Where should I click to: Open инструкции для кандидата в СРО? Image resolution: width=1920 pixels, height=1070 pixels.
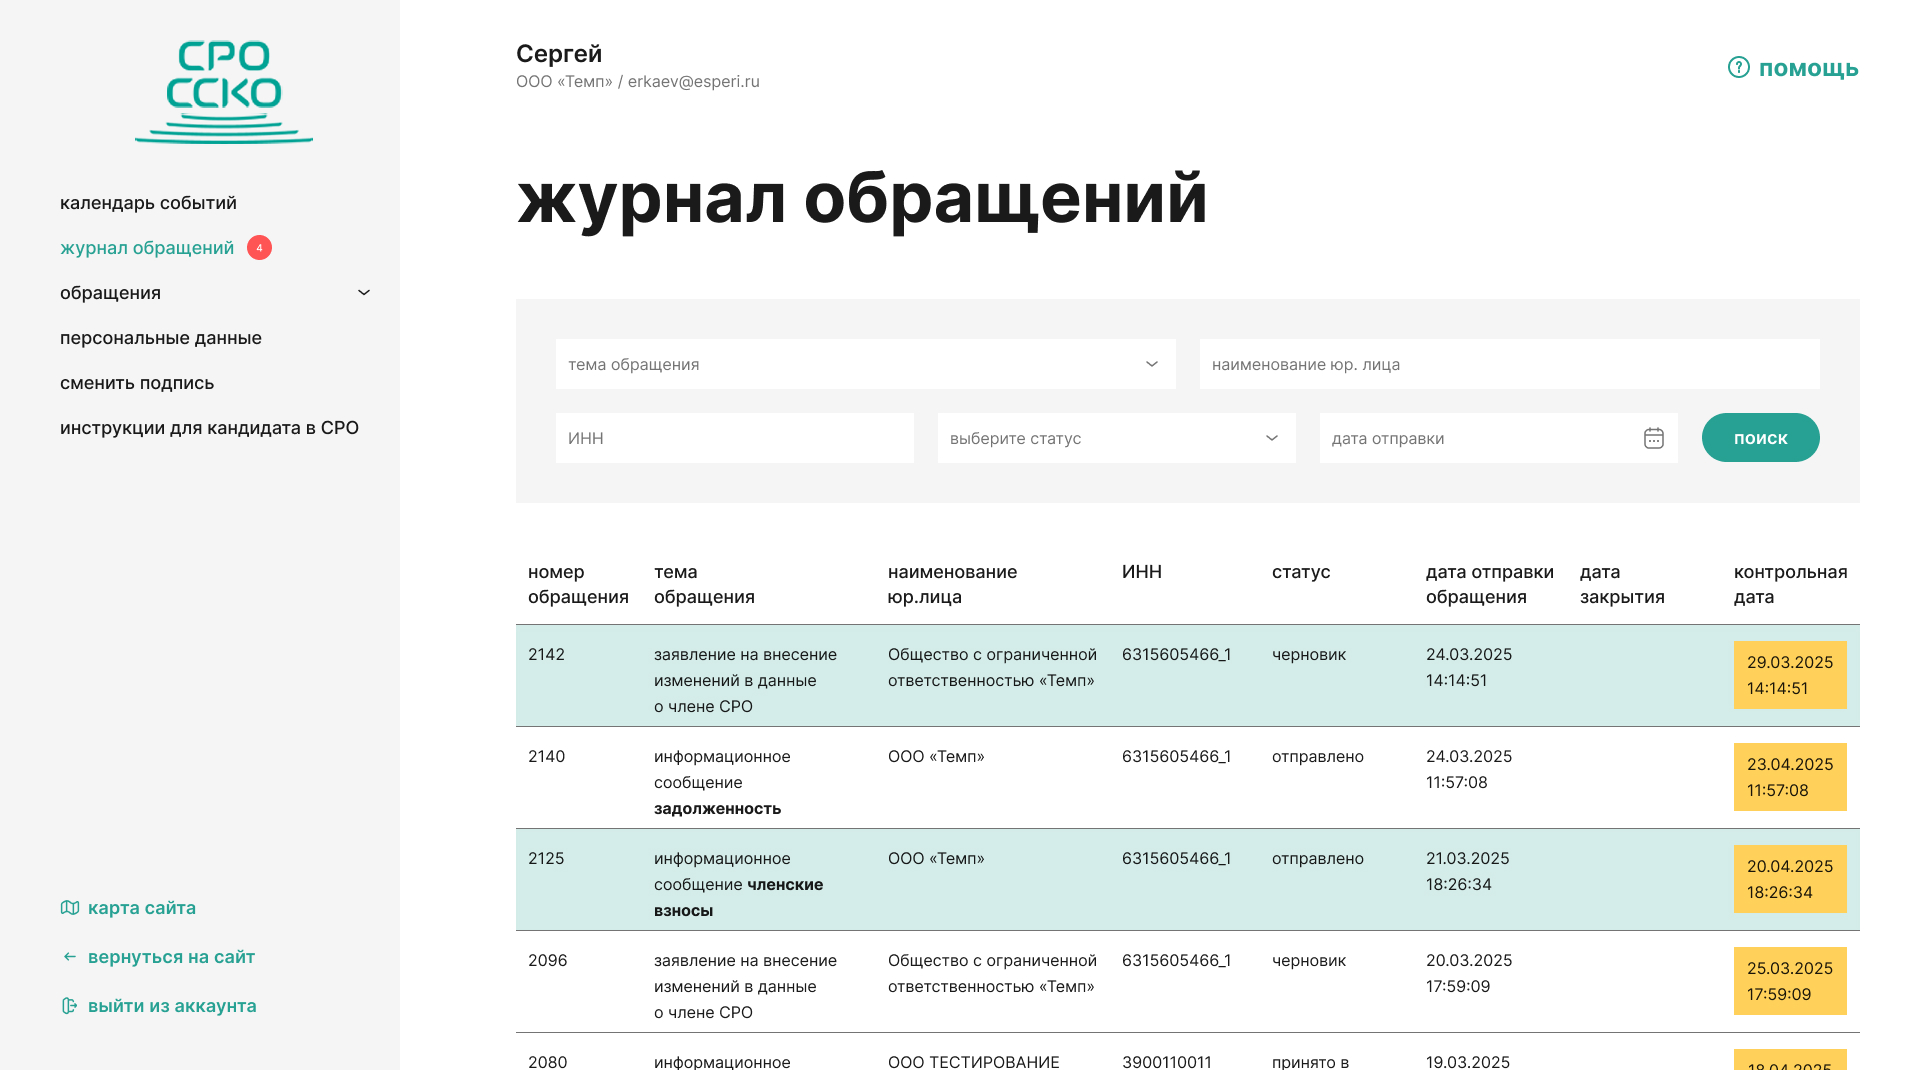tap(209, 428)
